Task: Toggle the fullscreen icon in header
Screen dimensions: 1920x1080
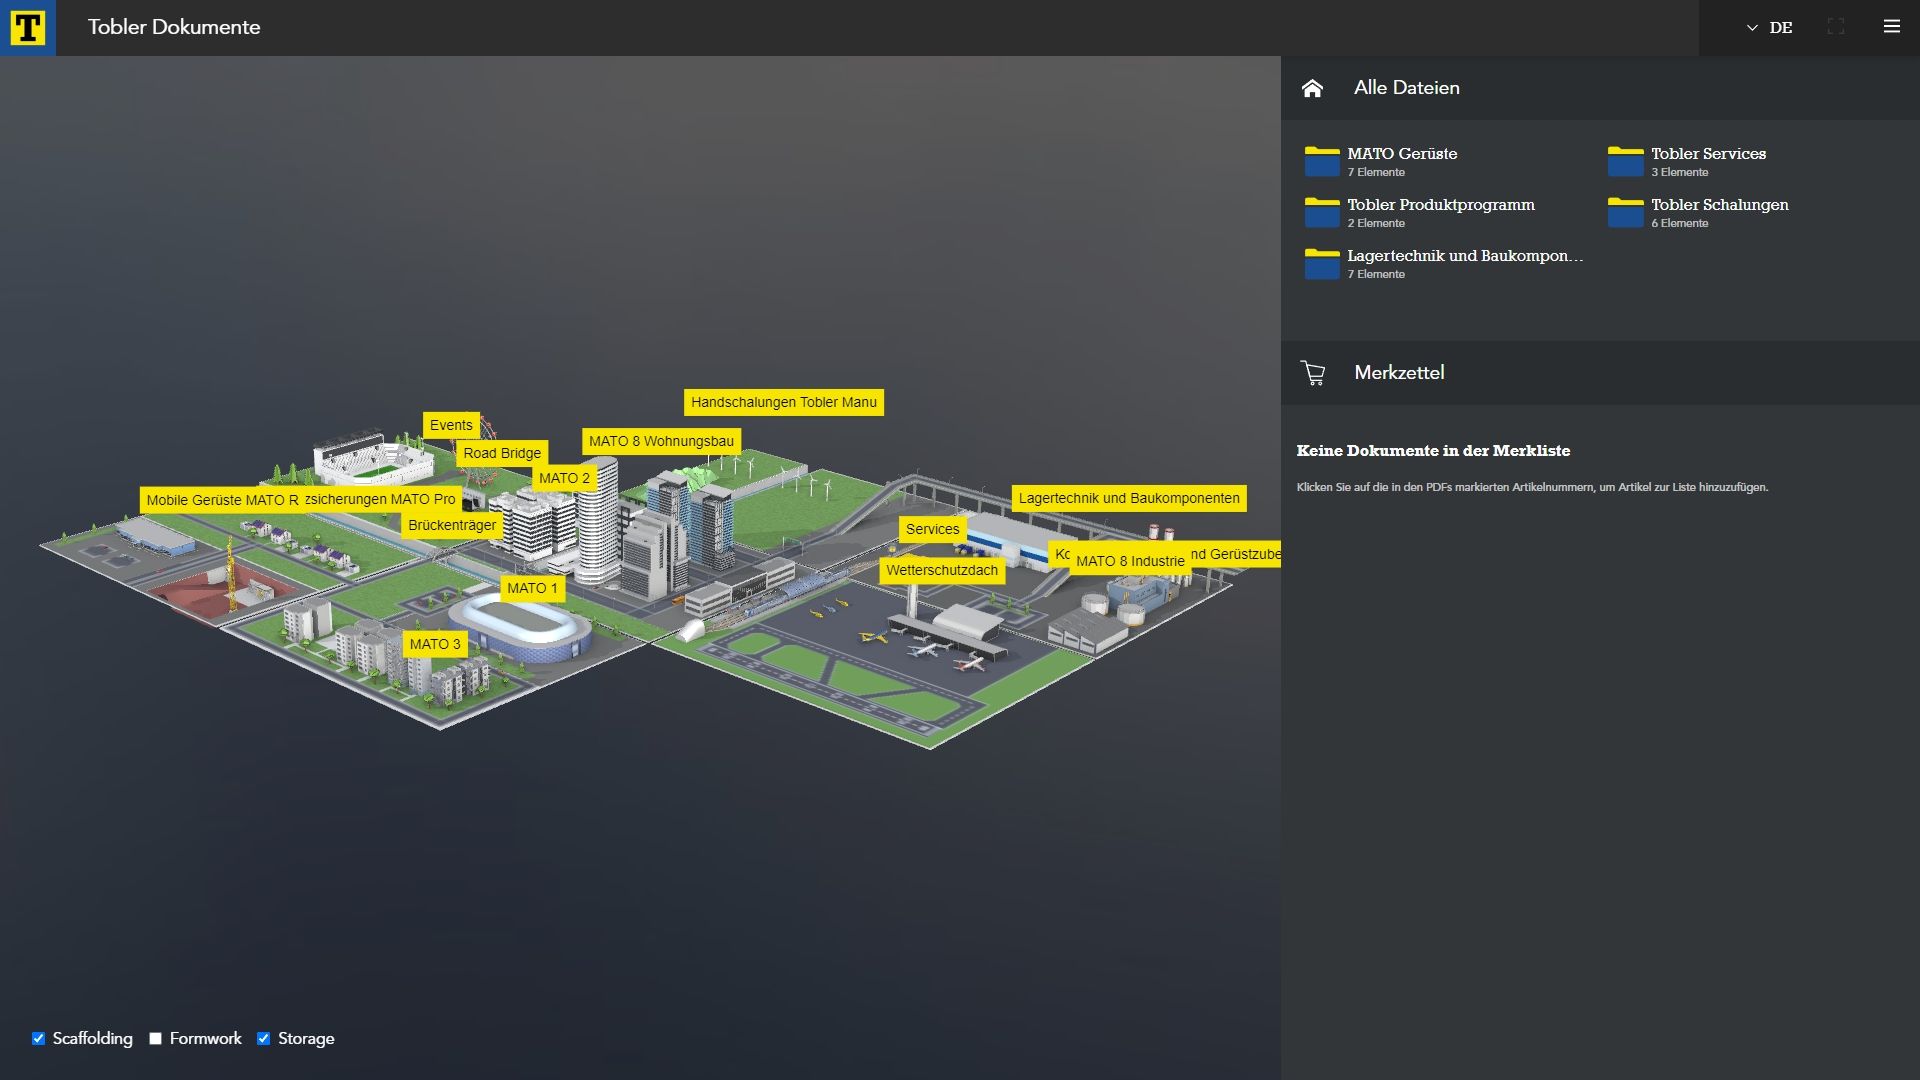Action: click(1835, 27)
